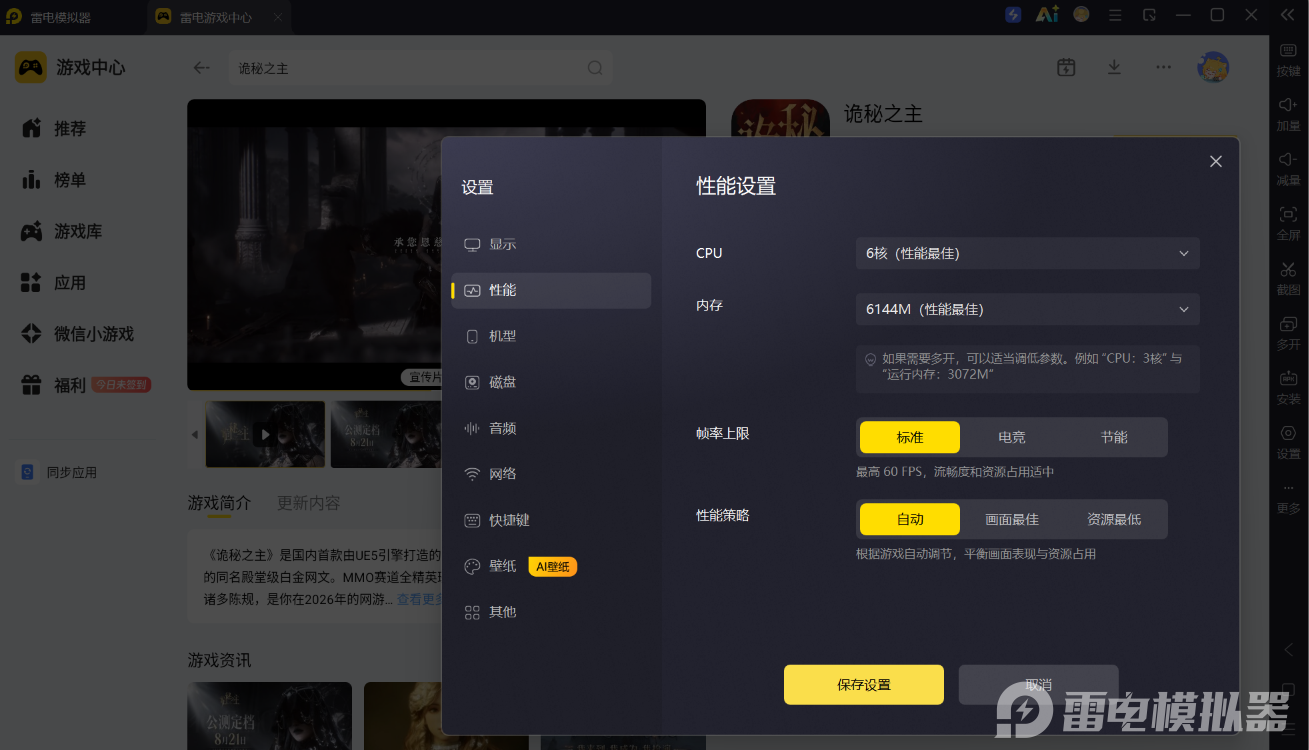This screenshot has height=750, width=1309.
Task: Open the 网络 settings section
Action: (551, 474)
